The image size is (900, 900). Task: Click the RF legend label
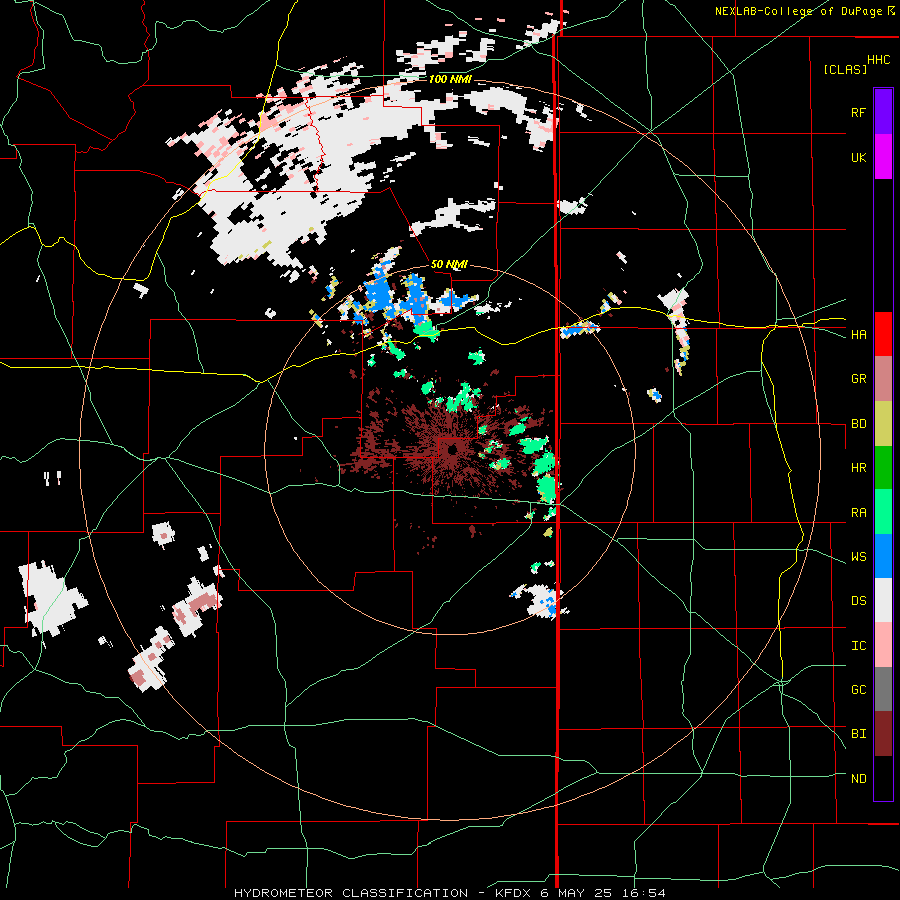point(858,112)
